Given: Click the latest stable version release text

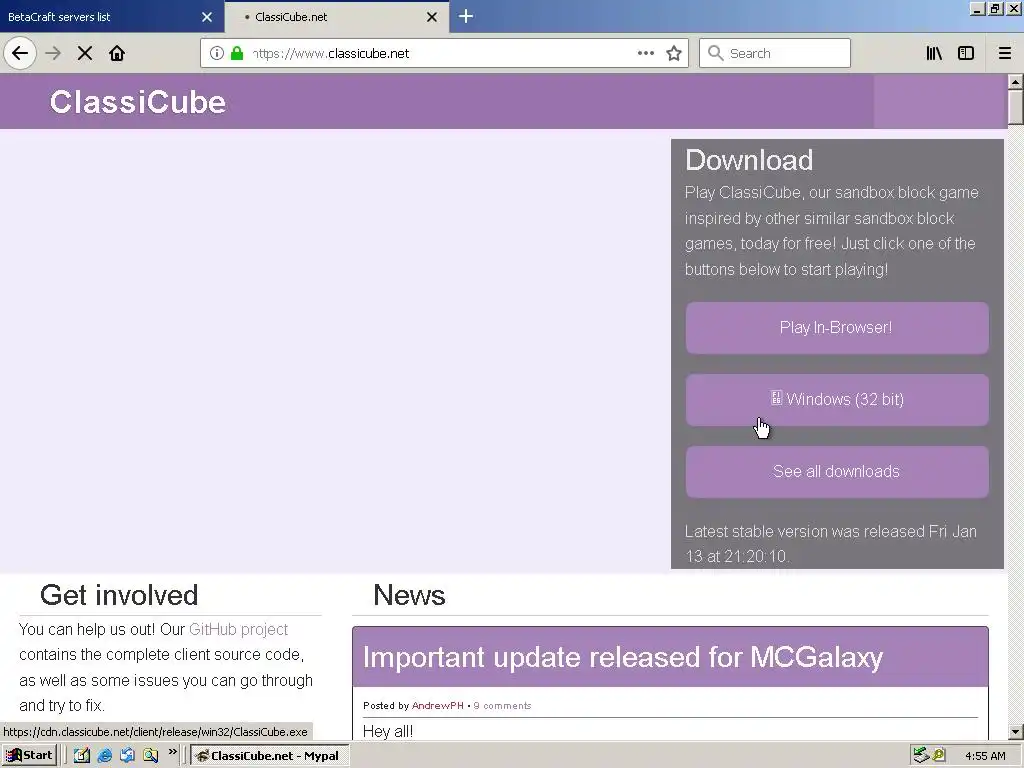Looking at the screenshot, I should pyautogui.click(x=831, y=543).
